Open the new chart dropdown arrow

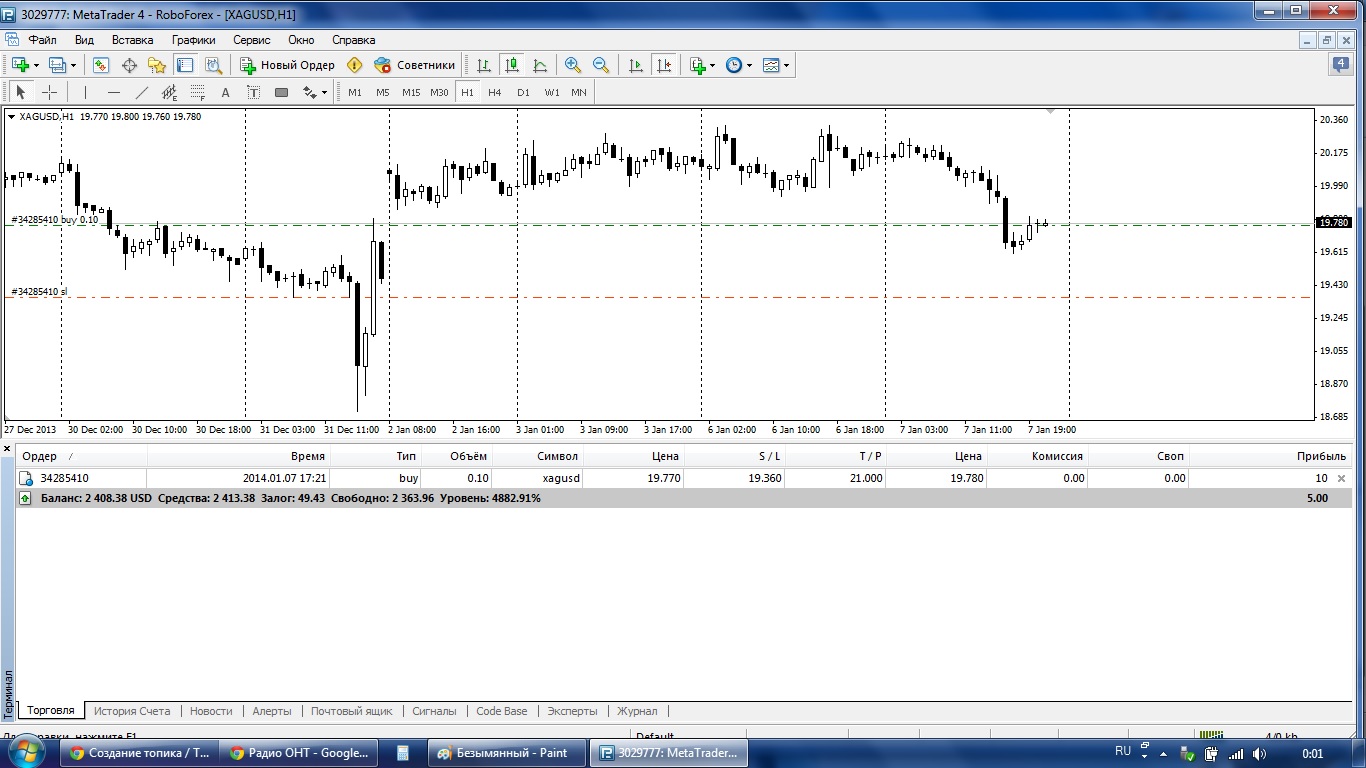tap(36, 65)
